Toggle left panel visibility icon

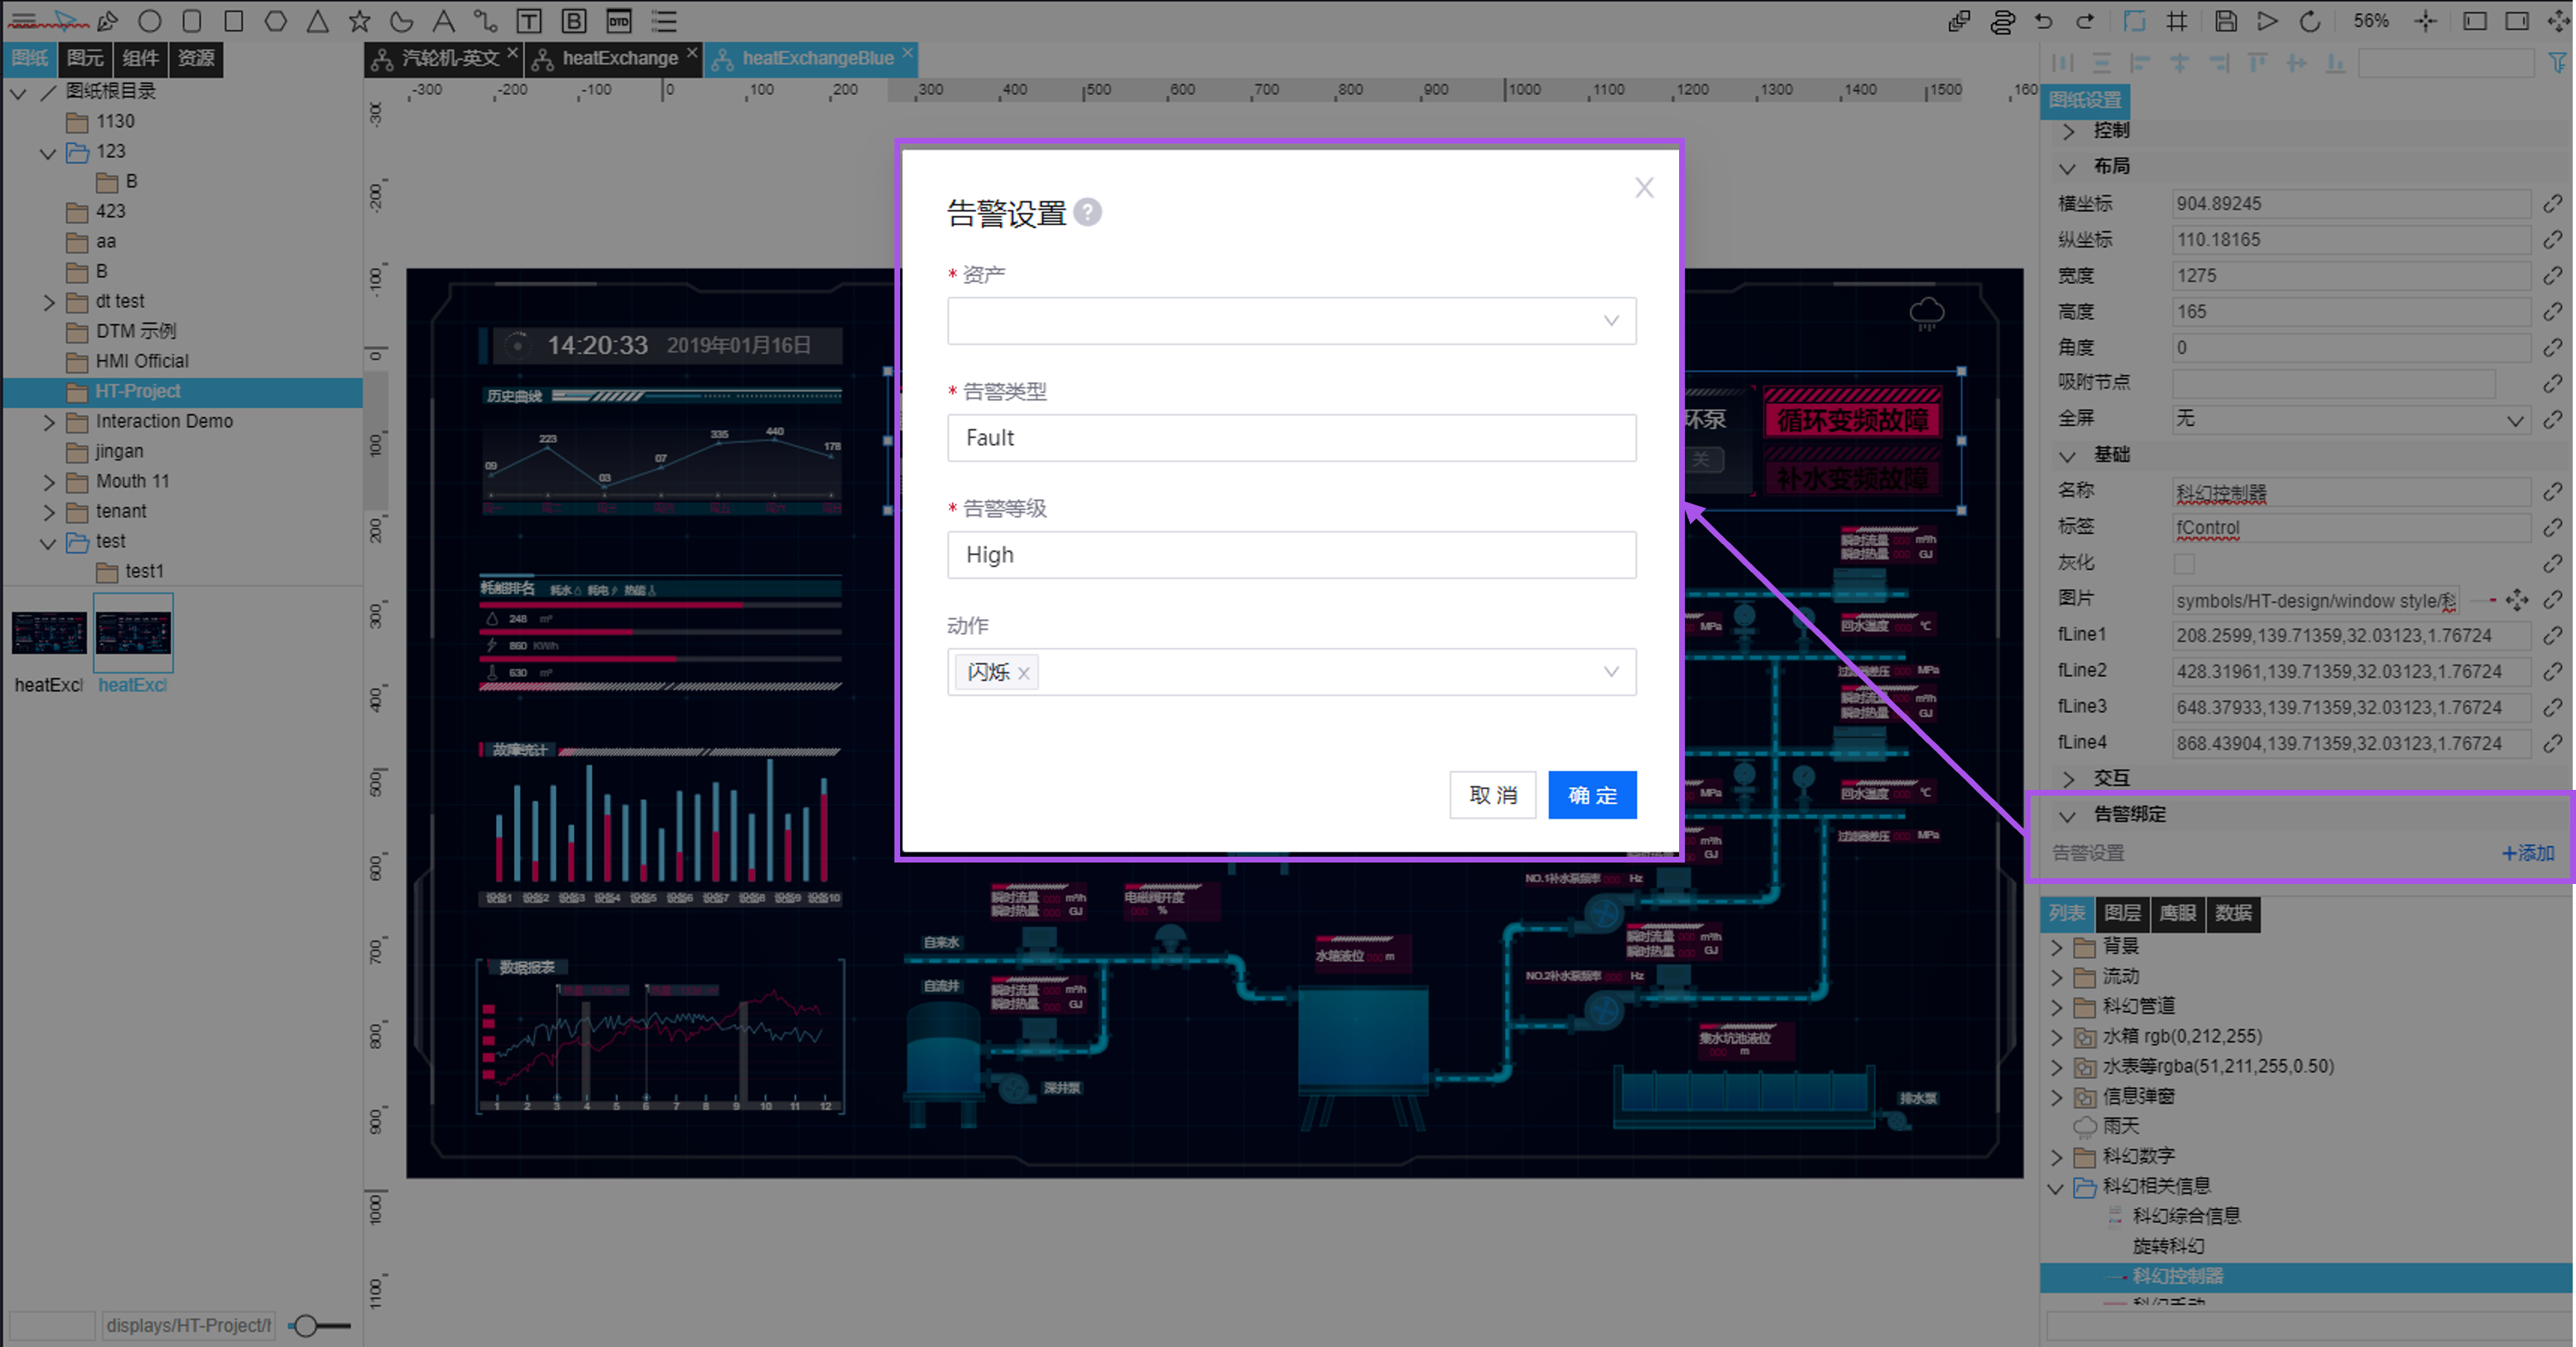point(2474,21)
